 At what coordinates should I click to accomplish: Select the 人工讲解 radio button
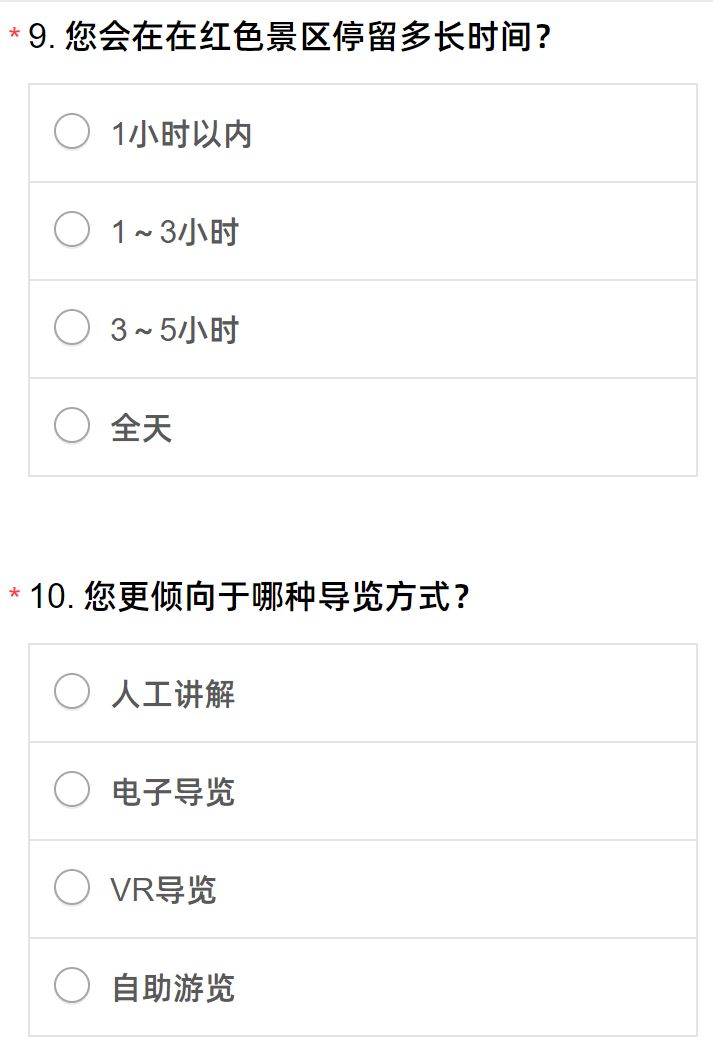click(x=72, y=692)
